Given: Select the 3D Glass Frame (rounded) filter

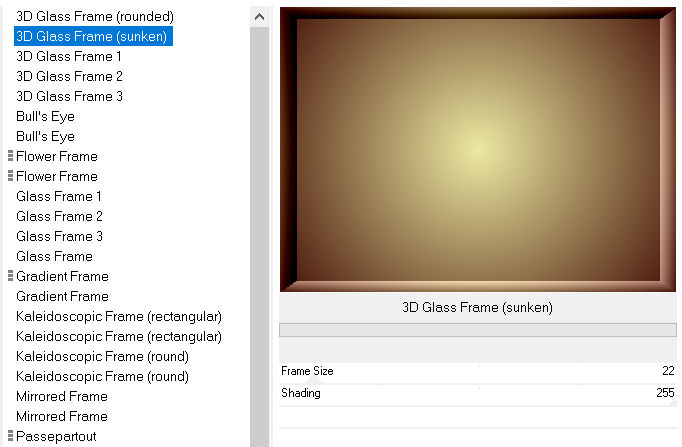Looking at the screenshot, I should point(94,17).
